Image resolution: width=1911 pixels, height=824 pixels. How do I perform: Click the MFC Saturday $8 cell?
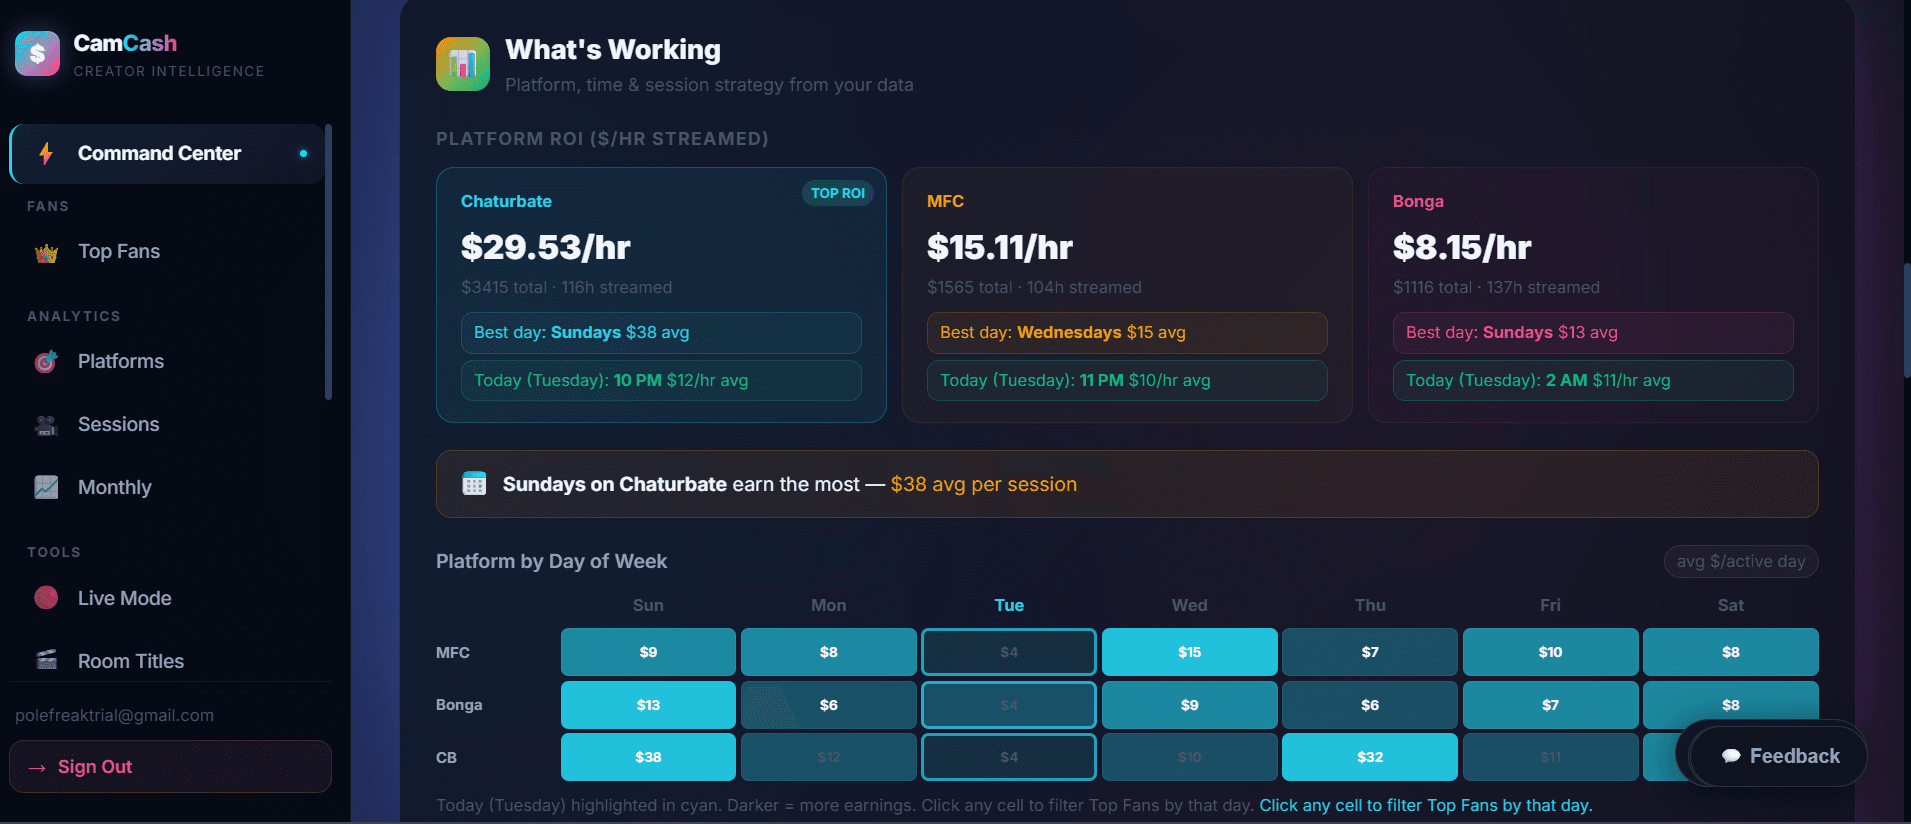1731,652
